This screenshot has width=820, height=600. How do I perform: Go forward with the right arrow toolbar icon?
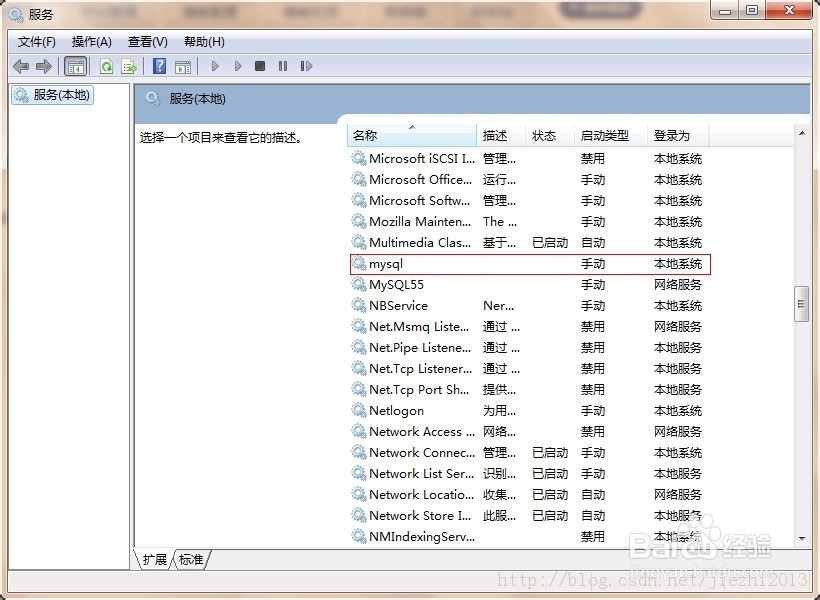tap(43, 66)
